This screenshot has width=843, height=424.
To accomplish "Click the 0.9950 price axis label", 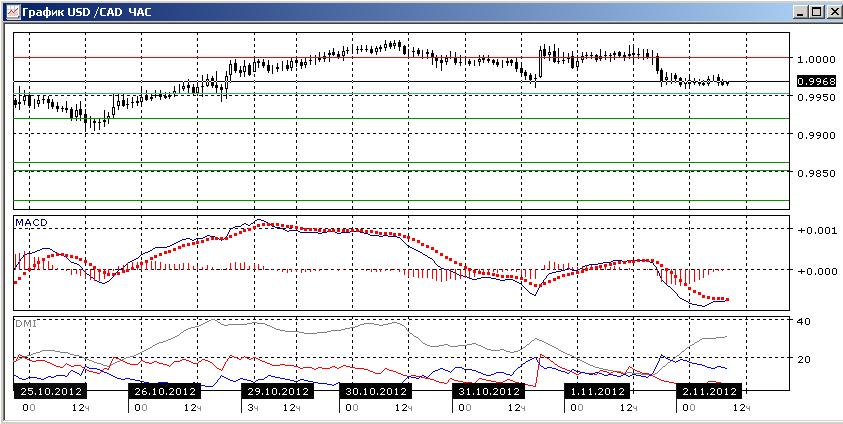I will tap(816, 97).
